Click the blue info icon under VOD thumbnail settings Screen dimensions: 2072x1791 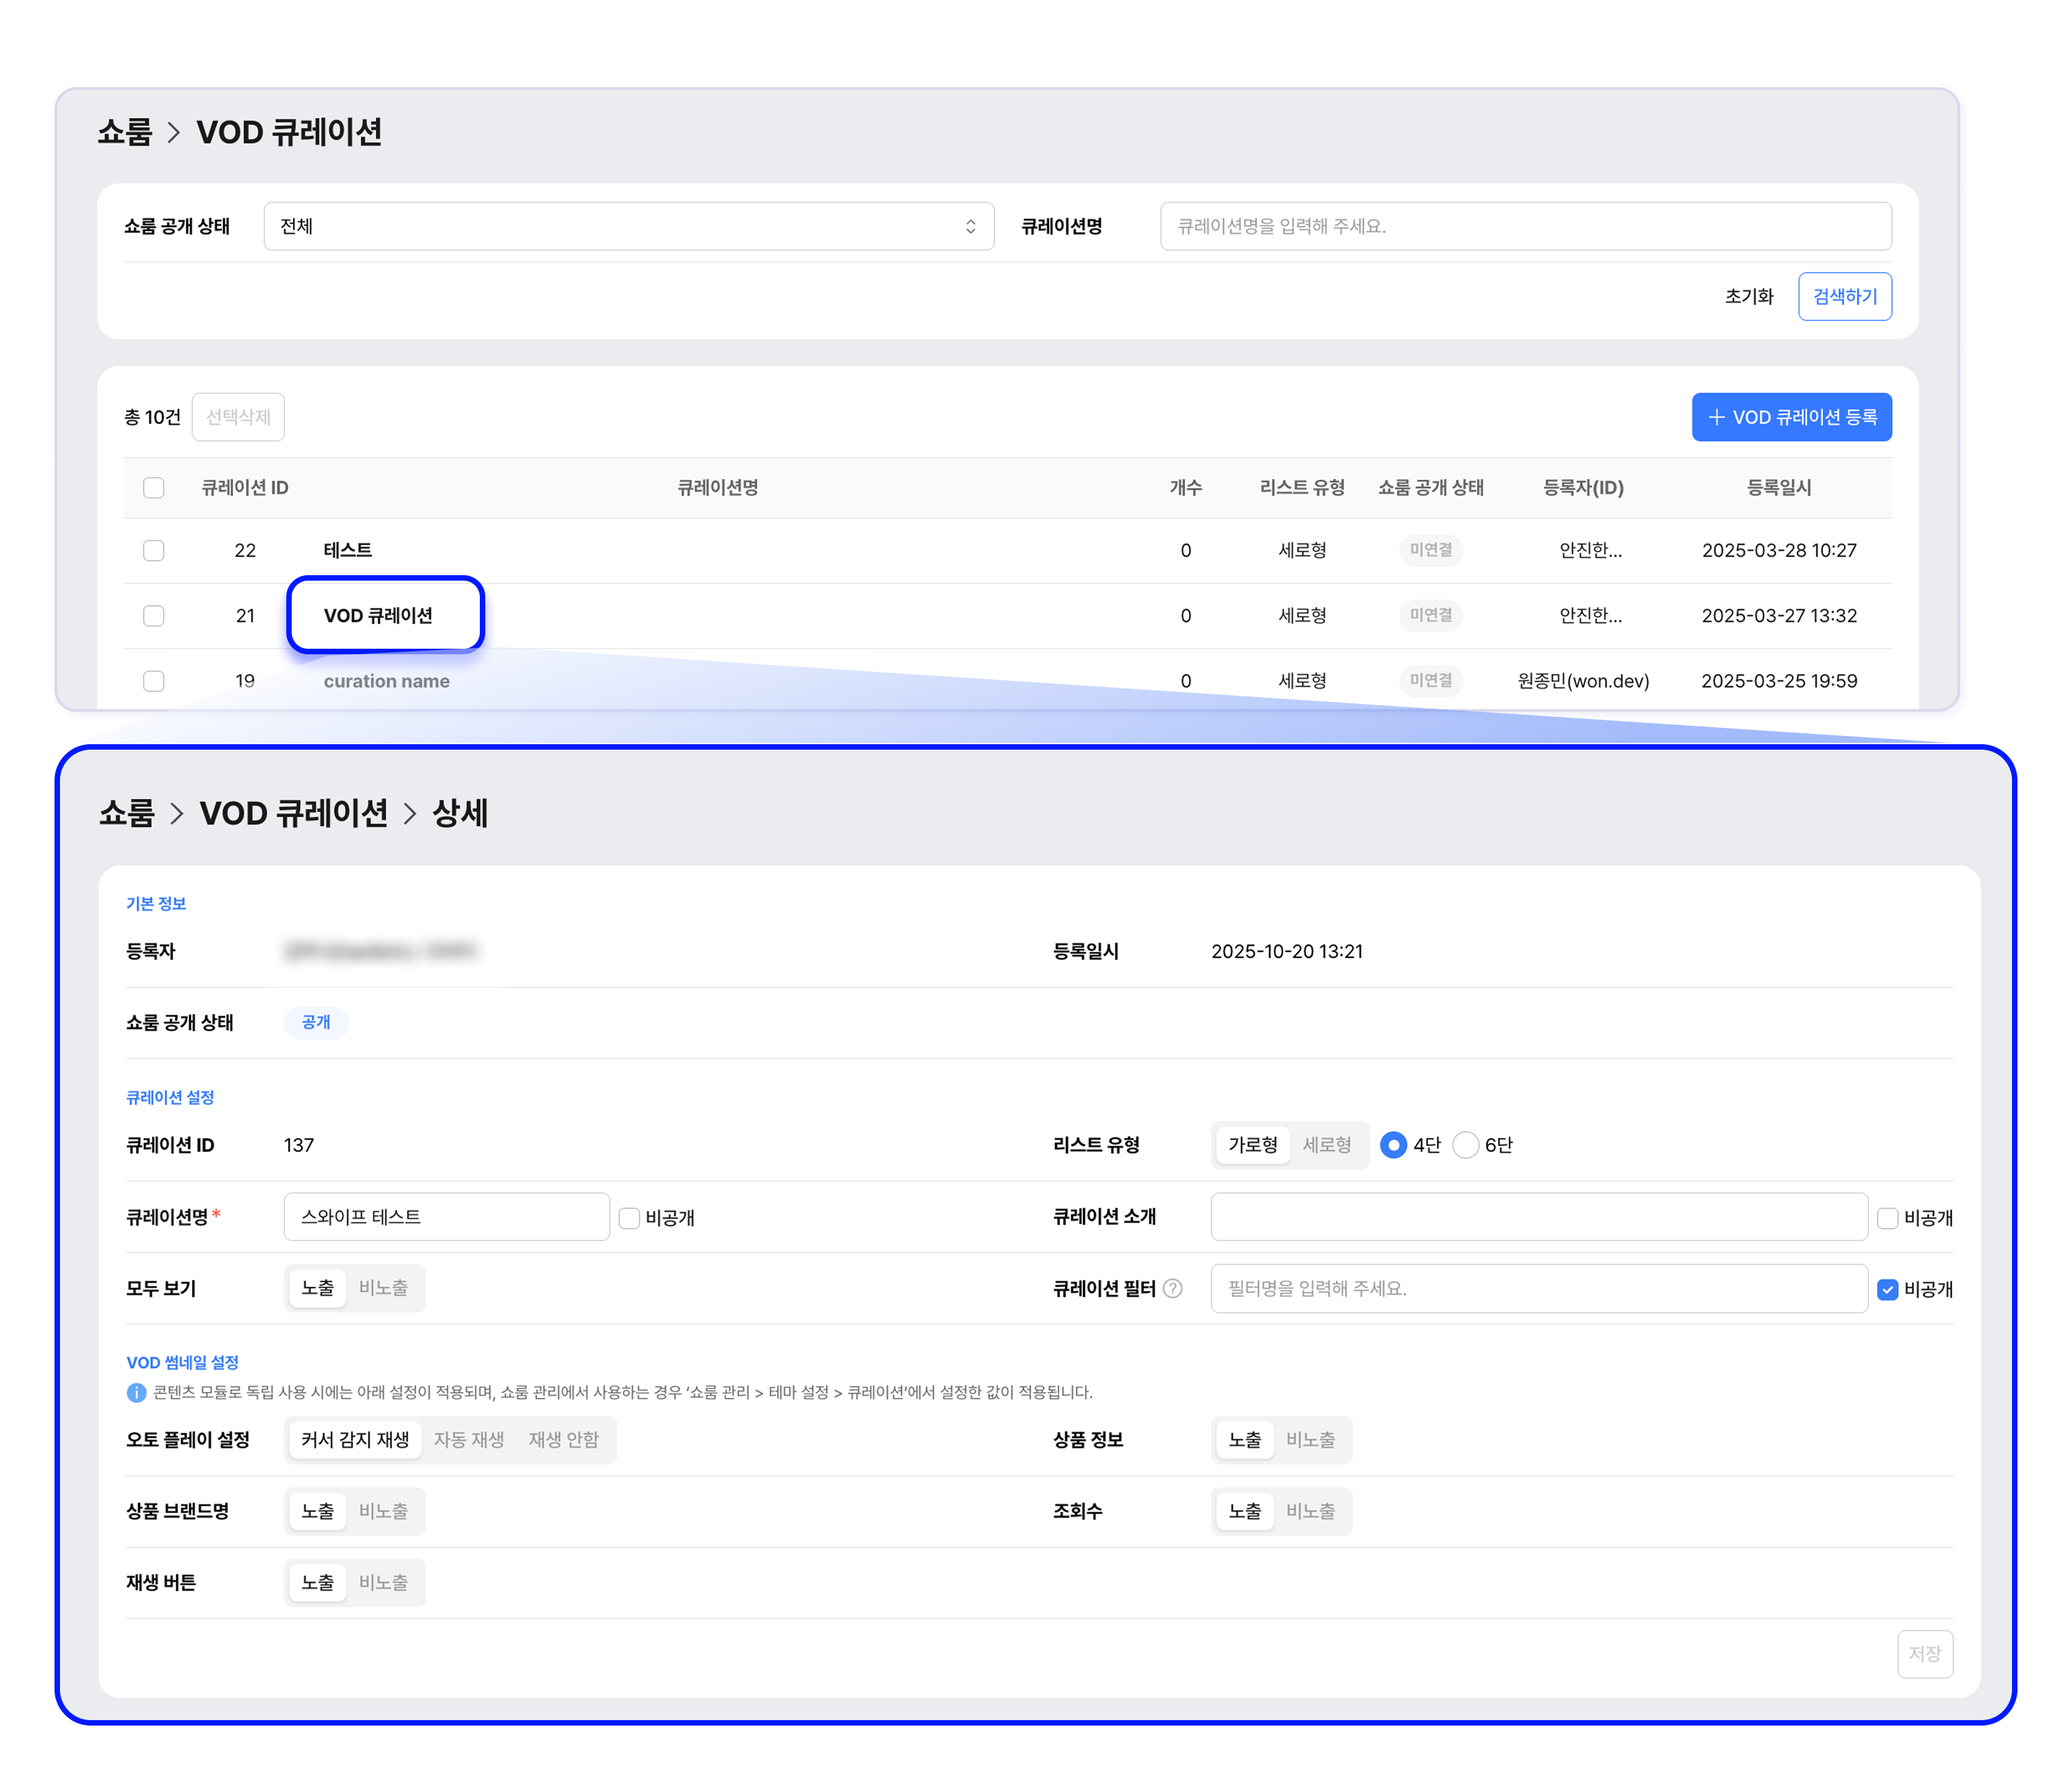(x=136, y=1392)
